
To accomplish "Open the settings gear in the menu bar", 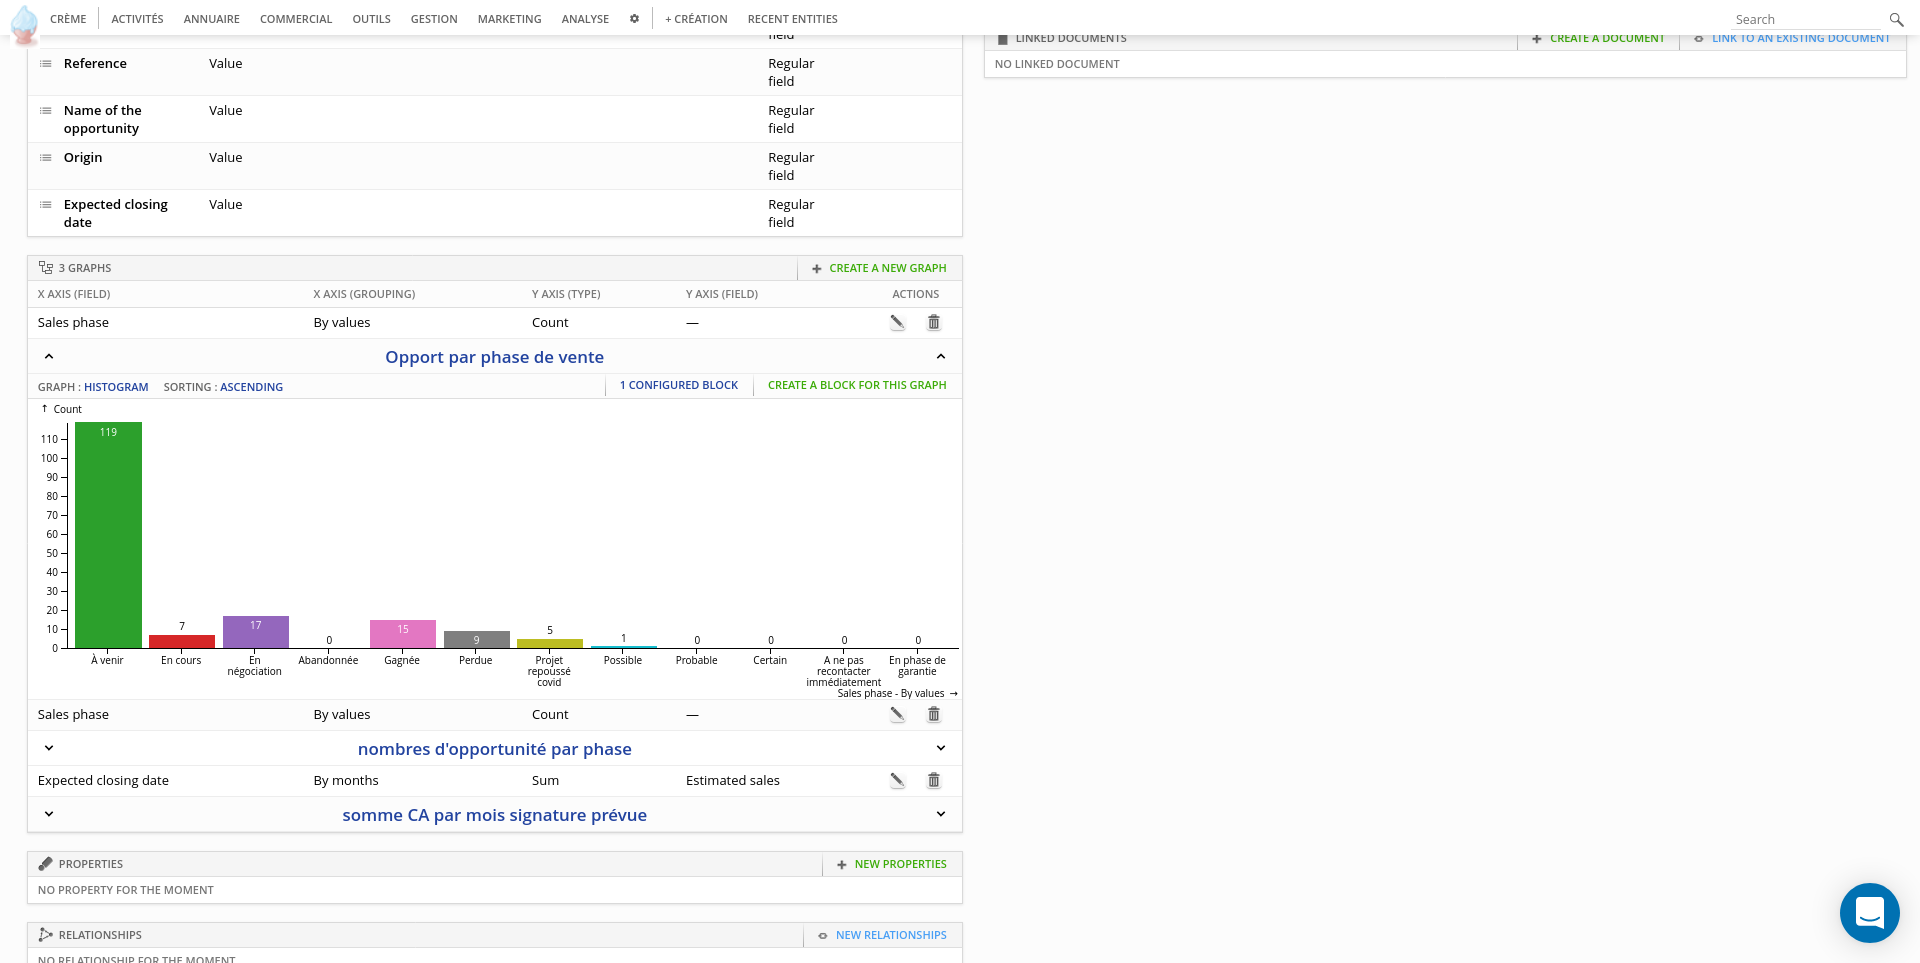I will 634,18.
